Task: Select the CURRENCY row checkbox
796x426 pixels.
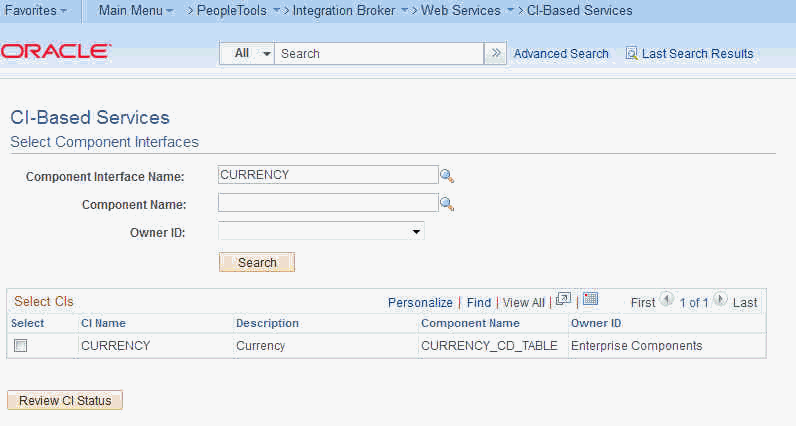Action: coord(21,346)
